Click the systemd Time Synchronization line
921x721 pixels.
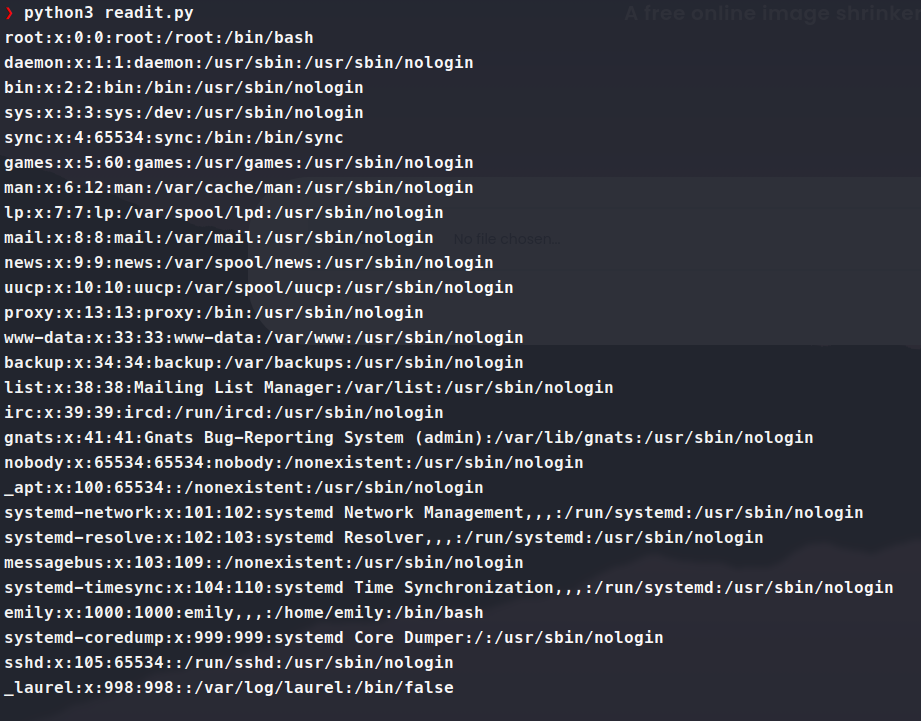448,588
